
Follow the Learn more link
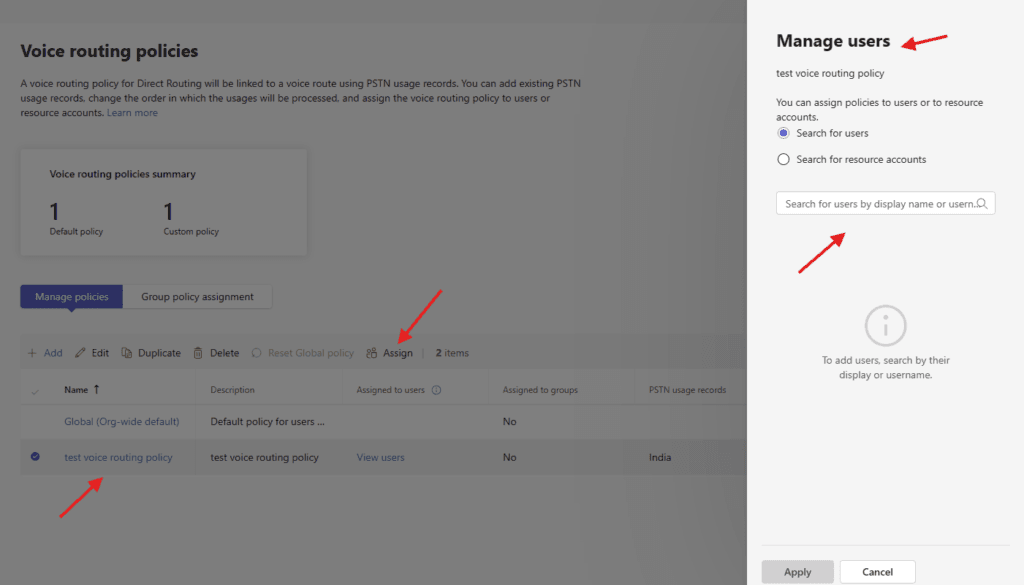pyautogui.click(x=132, y=113)
